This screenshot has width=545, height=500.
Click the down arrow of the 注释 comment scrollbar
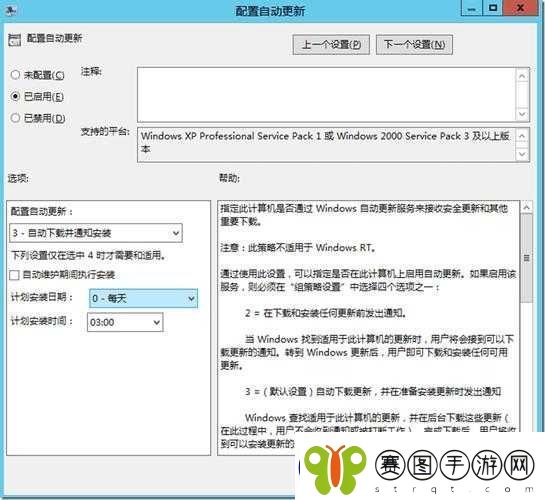[x=522, y=114]
